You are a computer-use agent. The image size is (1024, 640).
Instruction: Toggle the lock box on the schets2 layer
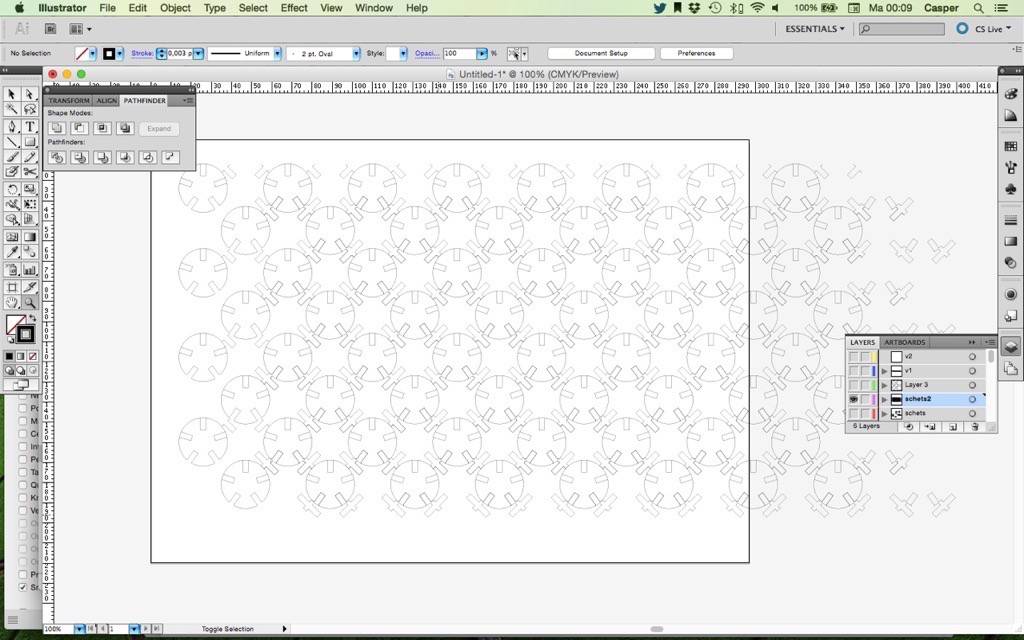(865, 399)
